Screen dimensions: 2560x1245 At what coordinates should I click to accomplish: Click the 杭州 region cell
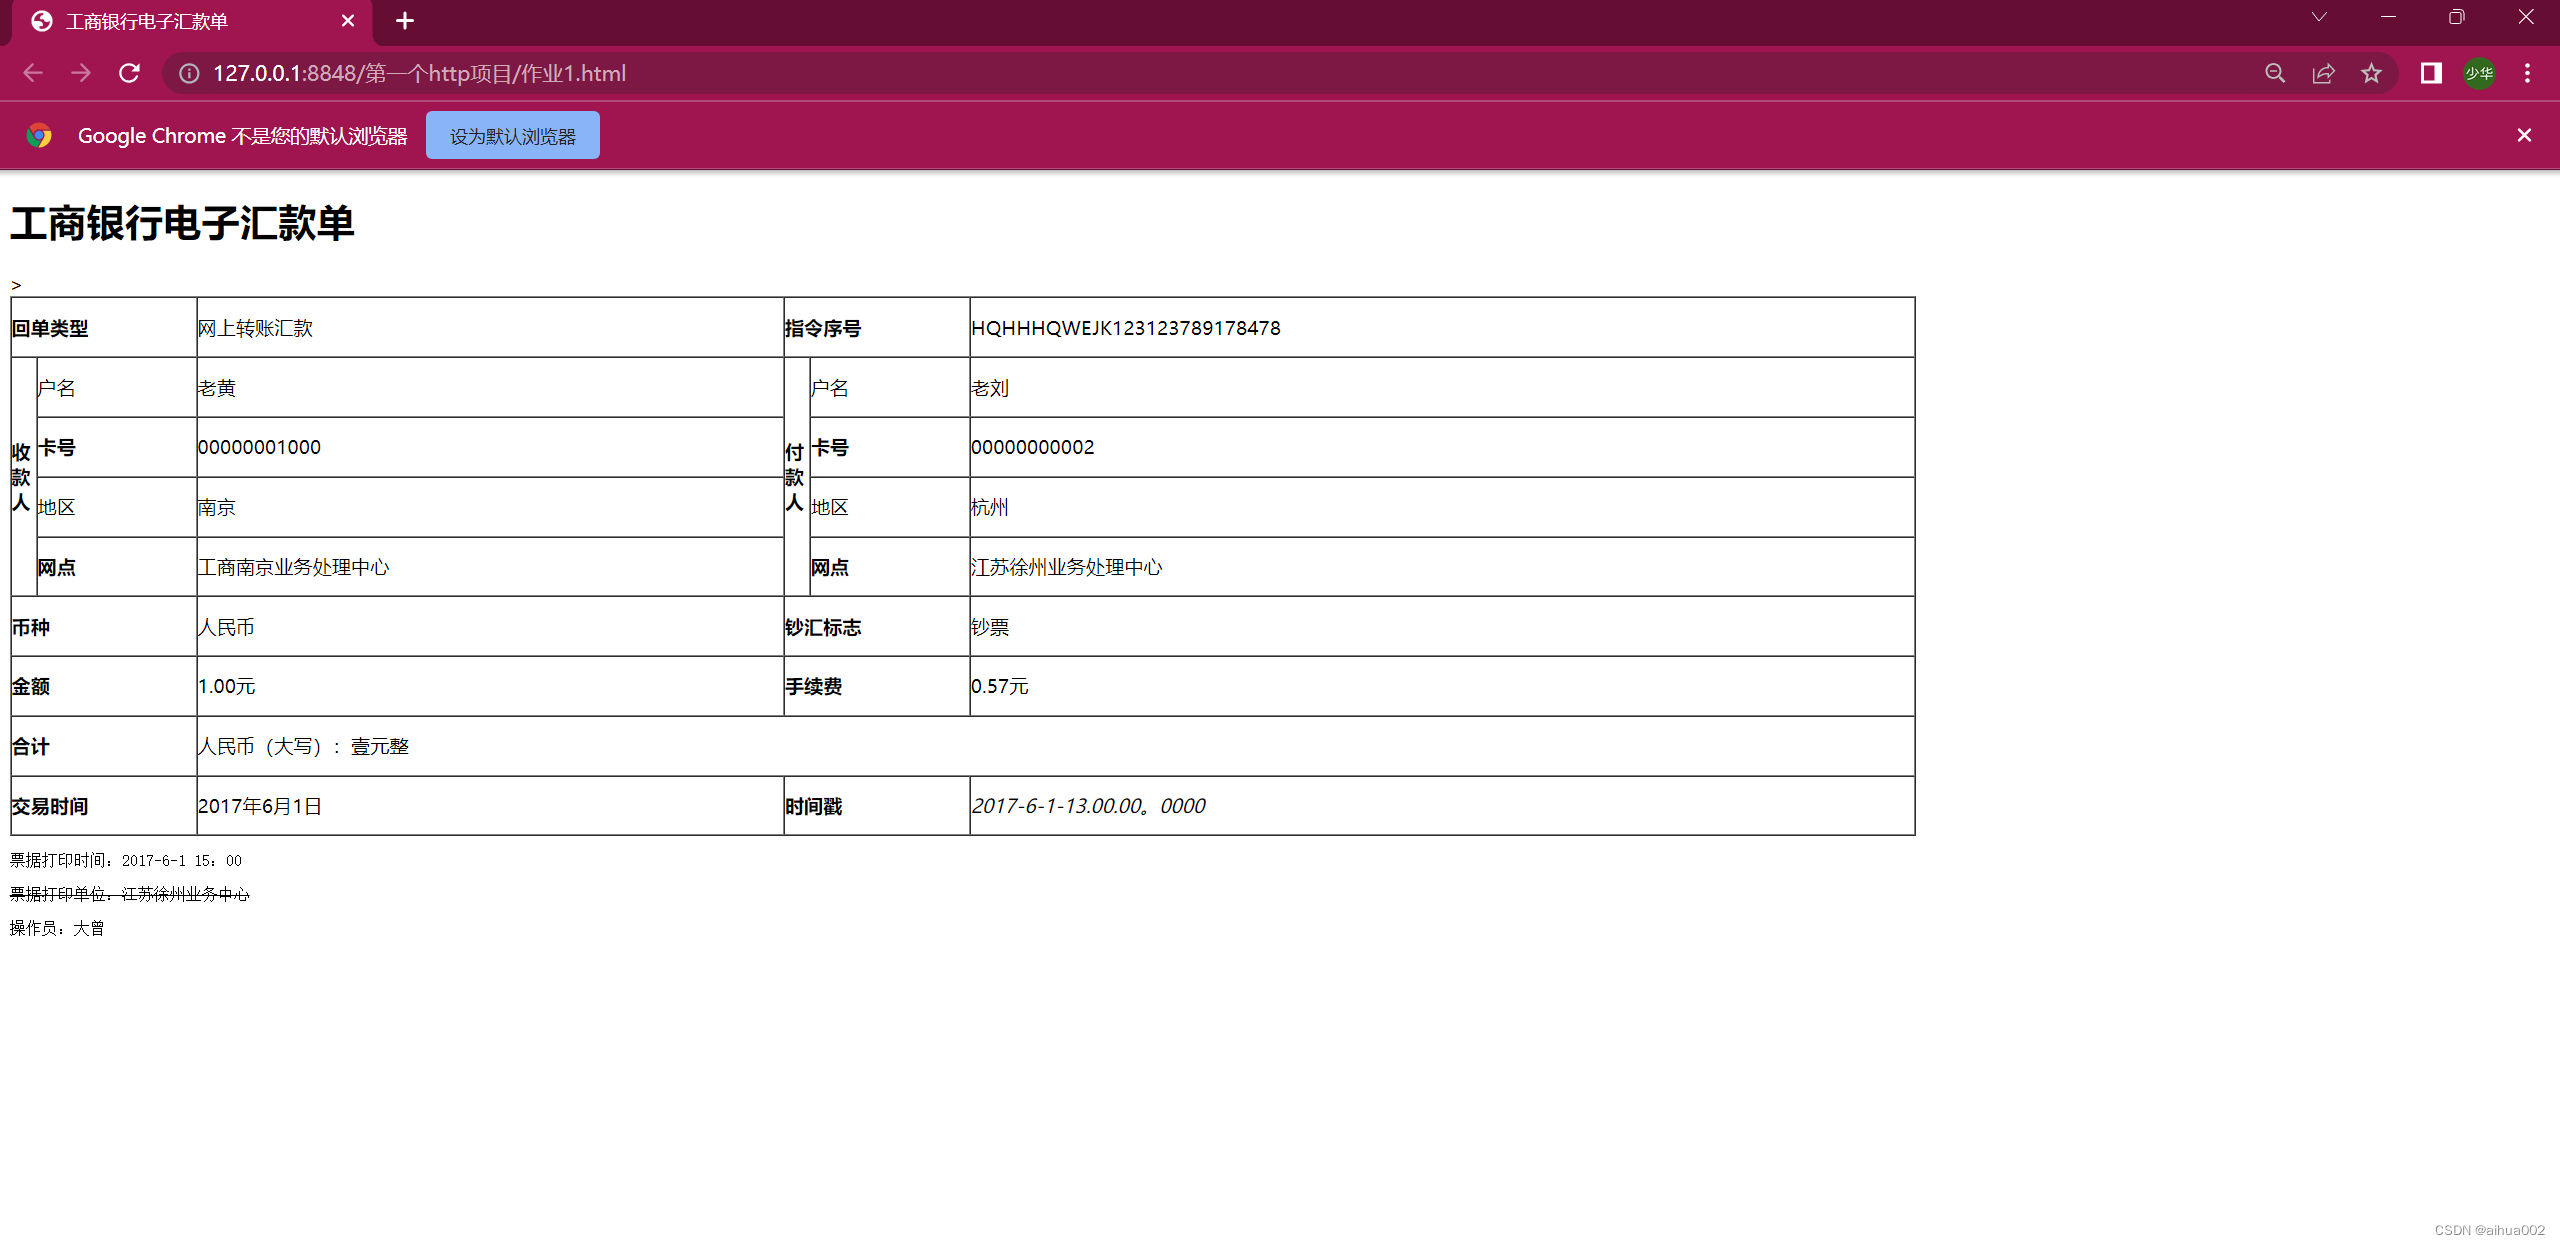click(x=1442, y=507)
